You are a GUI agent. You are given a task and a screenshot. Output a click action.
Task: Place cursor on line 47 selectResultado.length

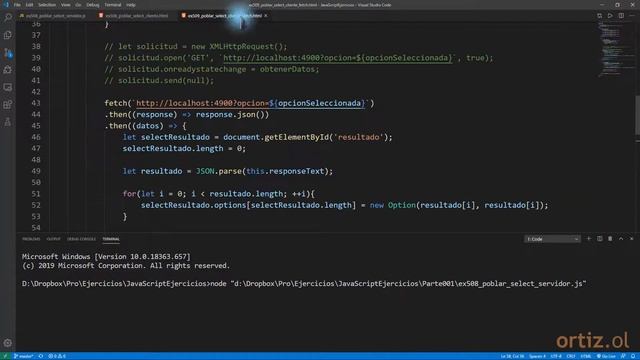click(173, 149)
